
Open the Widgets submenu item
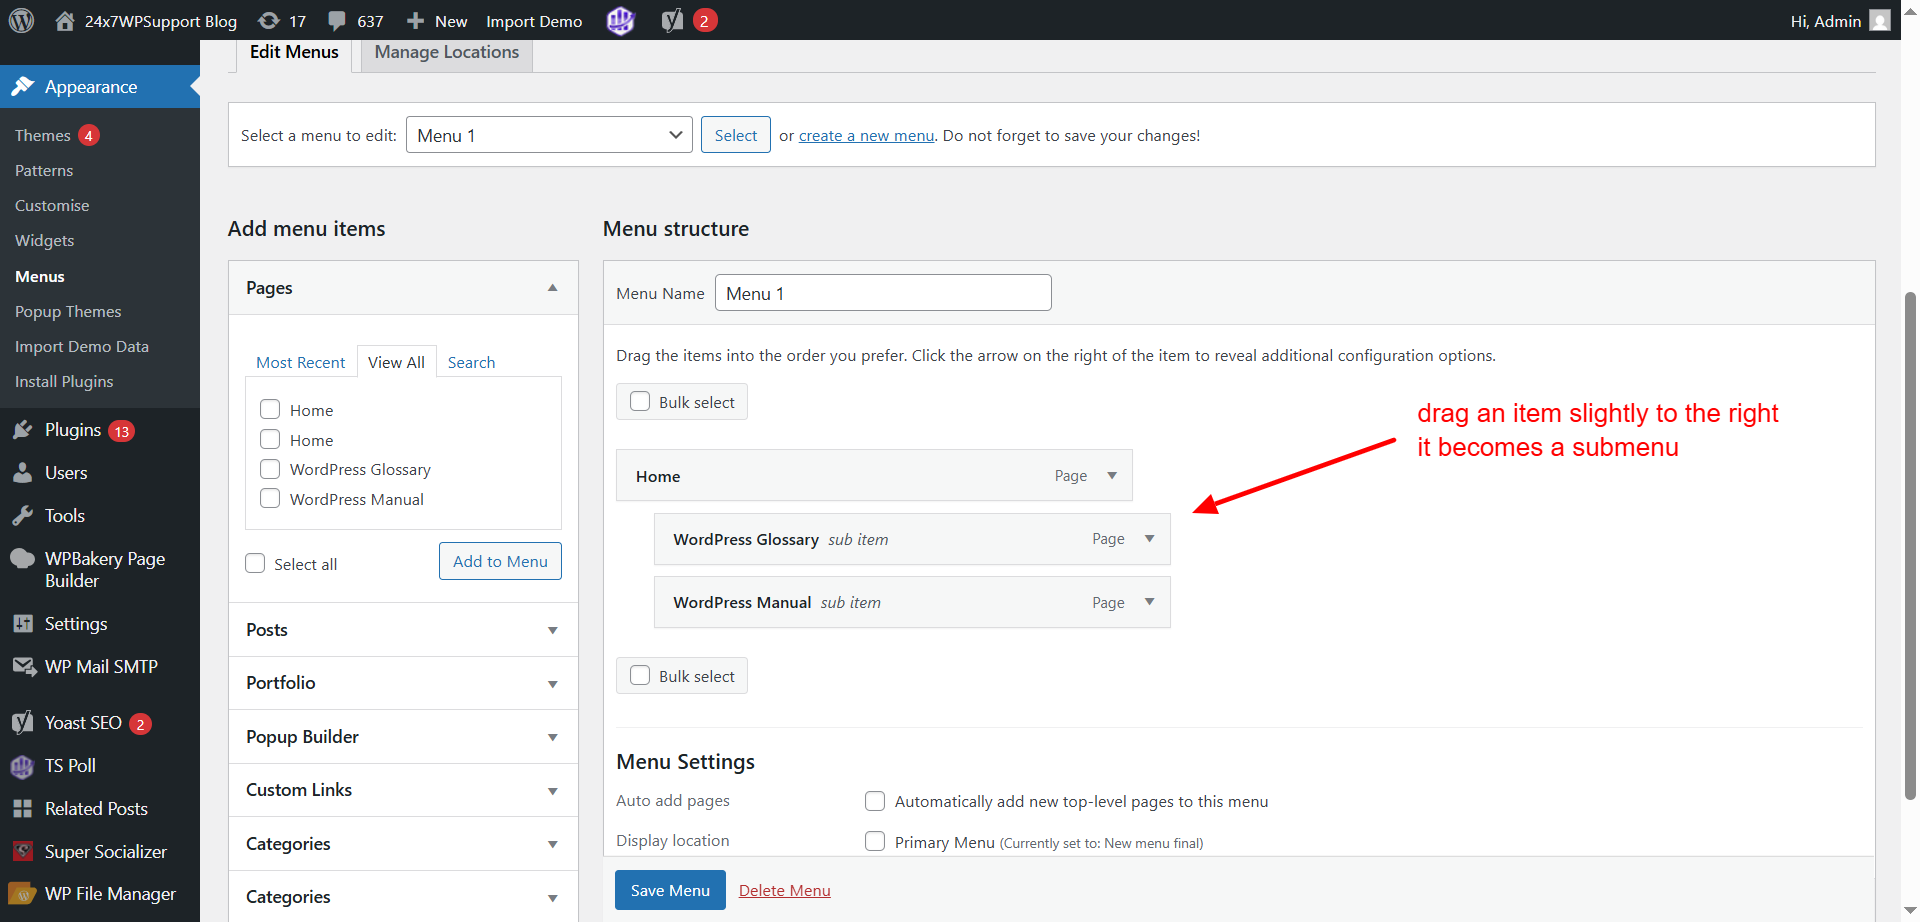click(45, 241)
